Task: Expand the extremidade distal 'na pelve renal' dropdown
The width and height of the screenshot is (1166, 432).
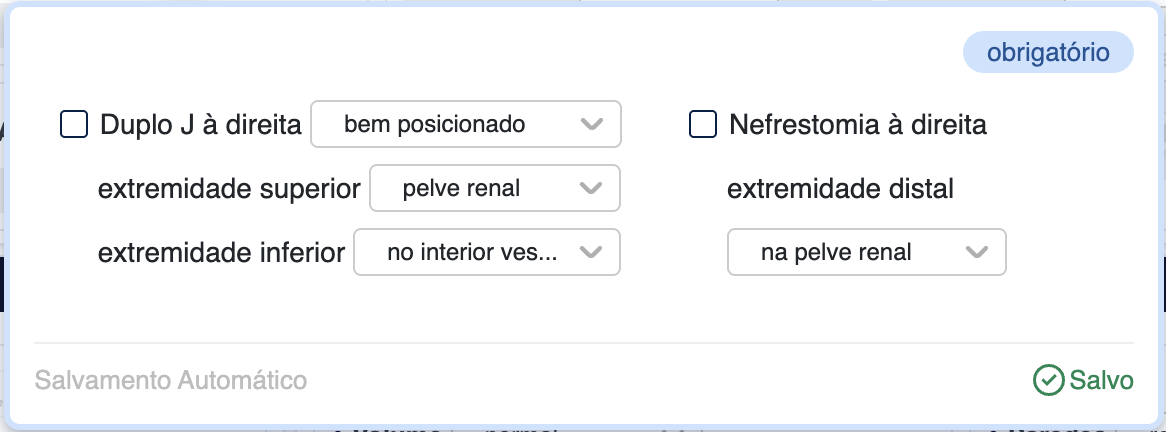Action: point(850,252)
